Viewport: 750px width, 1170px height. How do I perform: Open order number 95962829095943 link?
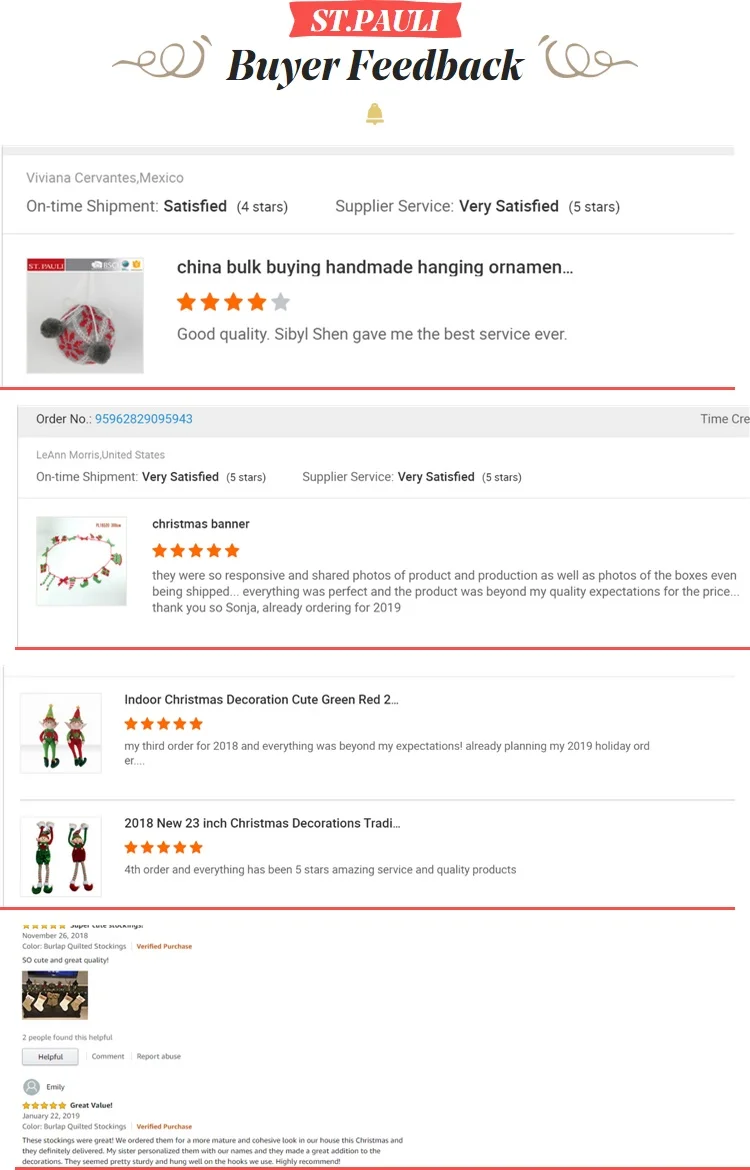143,419
